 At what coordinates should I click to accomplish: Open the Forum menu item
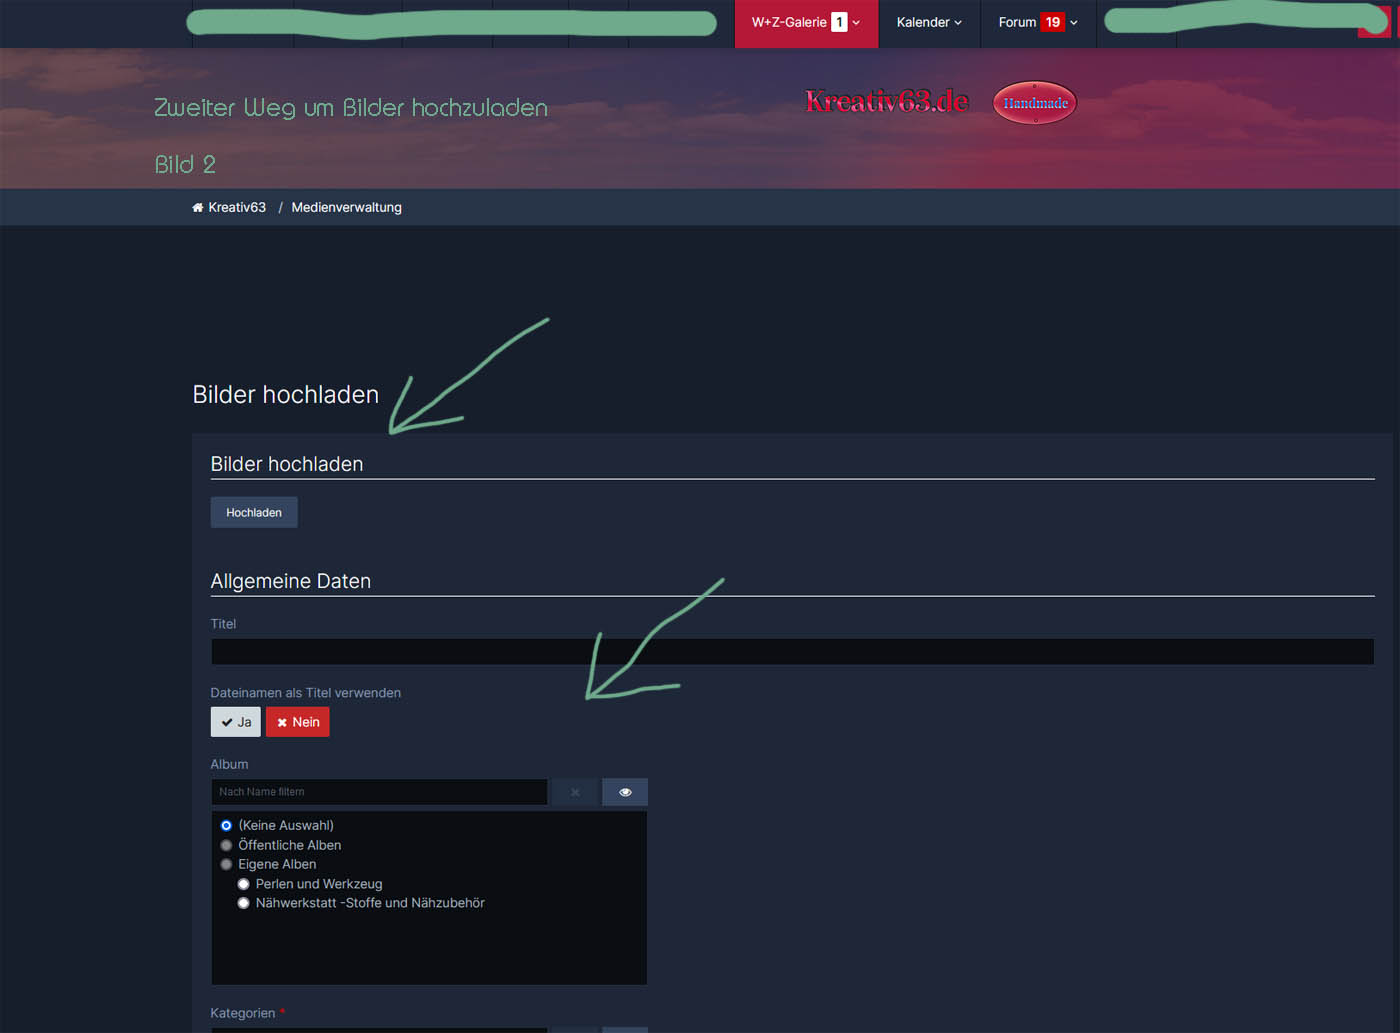point(1017,22)
